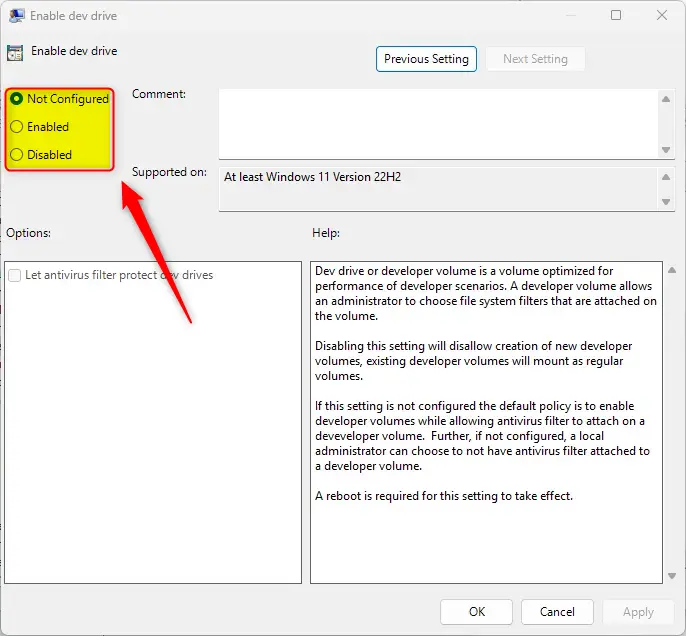
Task: Click the Comment label
Action: click(x=159, y=94)
